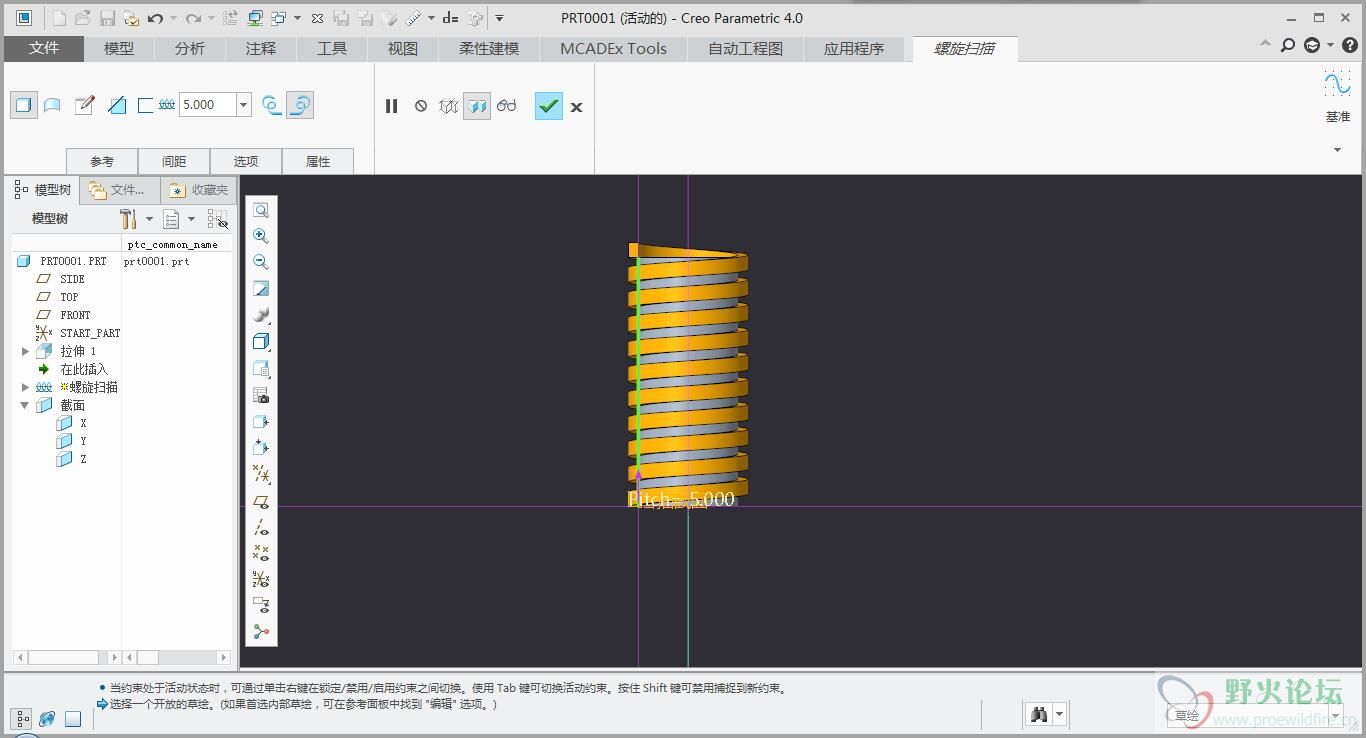
Task: Open the 文件 menu
Action: tap(44, 48)
